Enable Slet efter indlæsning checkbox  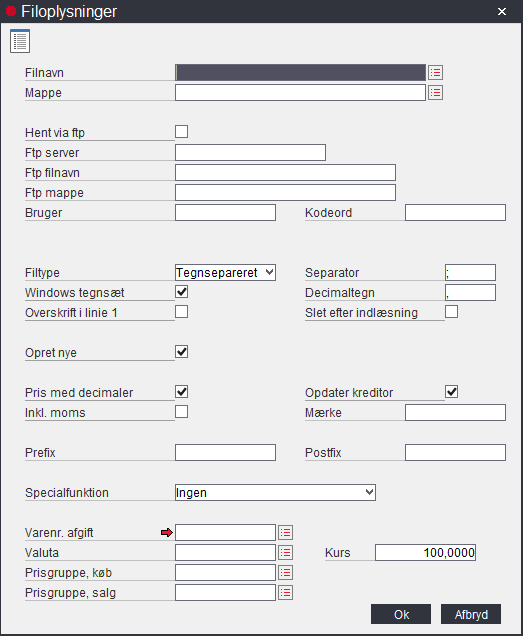pos(452,312)
